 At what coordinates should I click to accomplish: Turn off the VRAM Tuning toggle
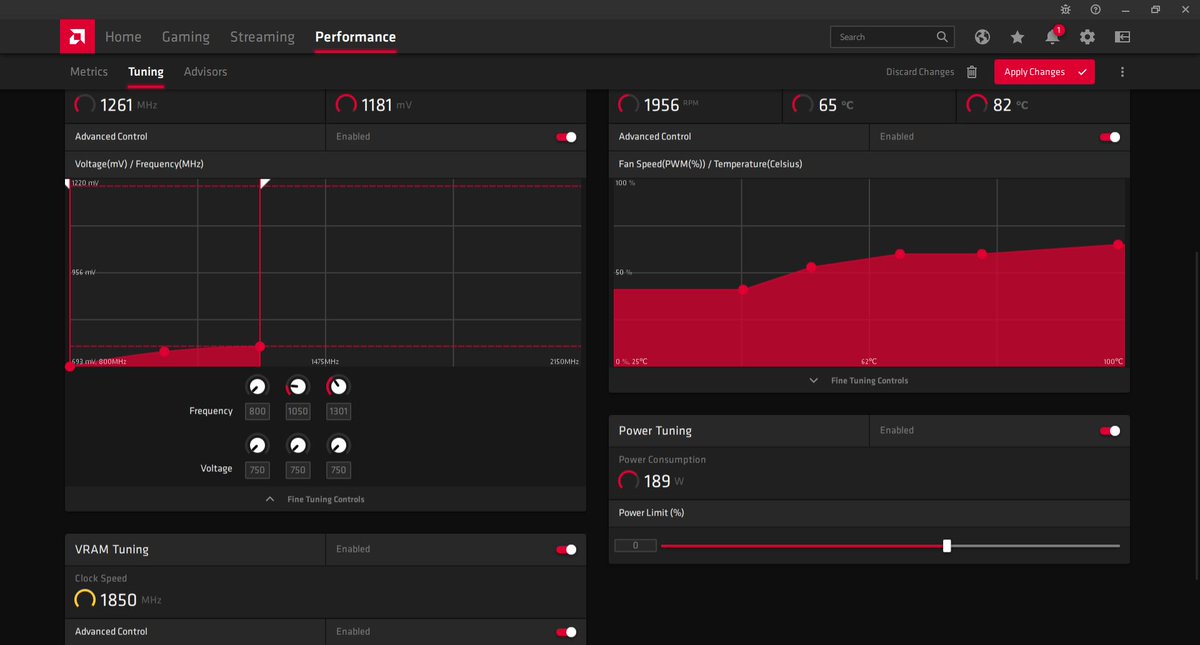(x=566, y=549)
